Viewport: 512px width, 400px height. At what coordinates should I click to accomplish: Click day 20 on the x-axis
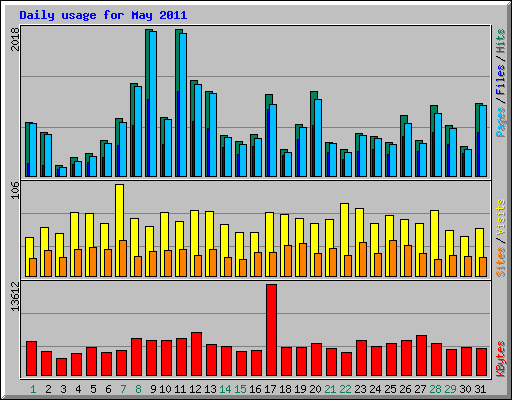tap(315, 389)
